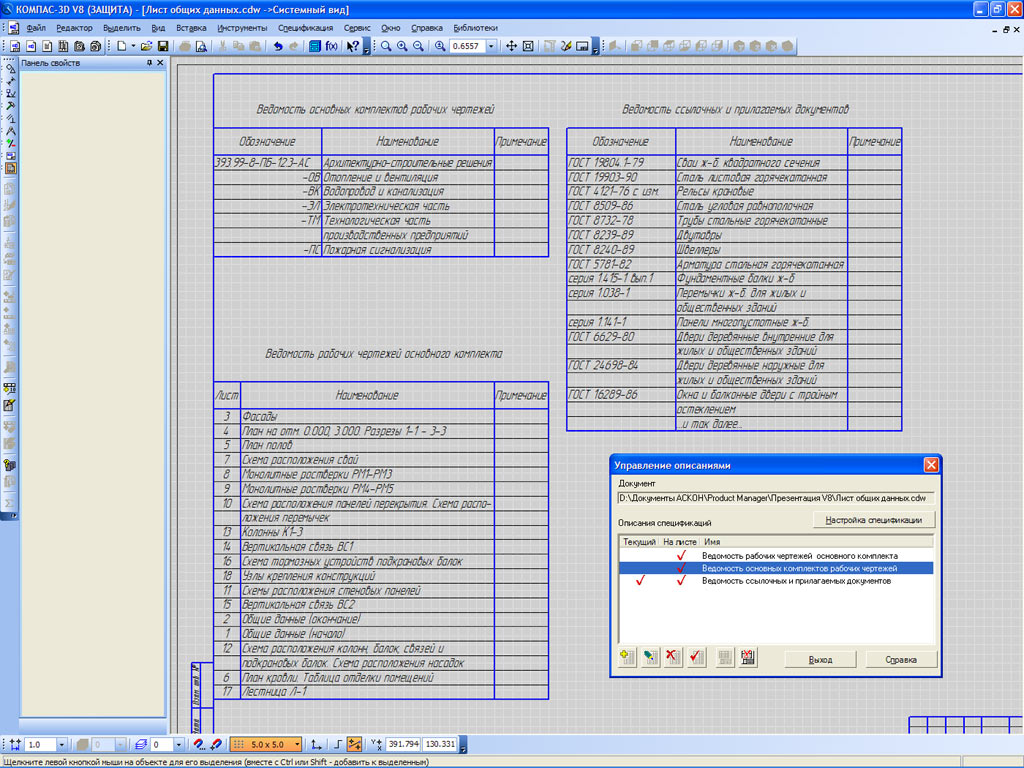
Task: Click the Y coordinate field showing 130.331
Action: [x=440, y=744]
